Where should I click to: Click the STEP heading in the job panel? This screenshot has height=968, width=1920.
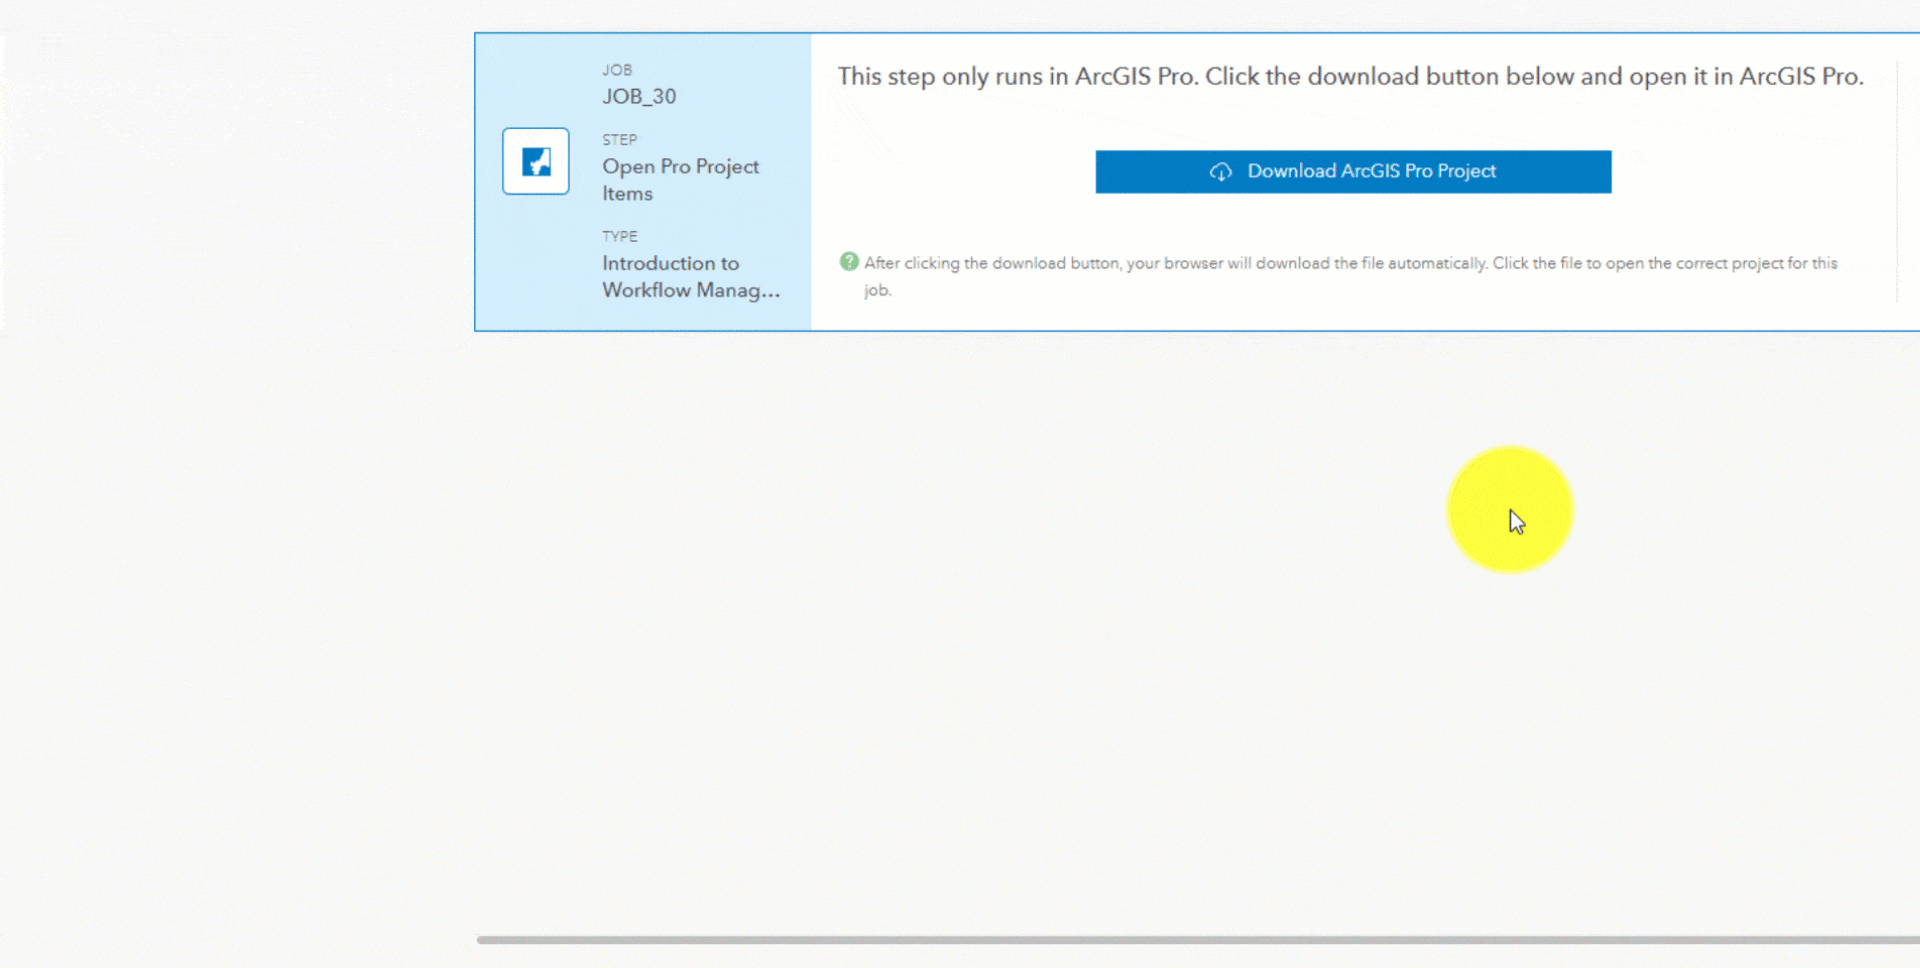(619, 139)
